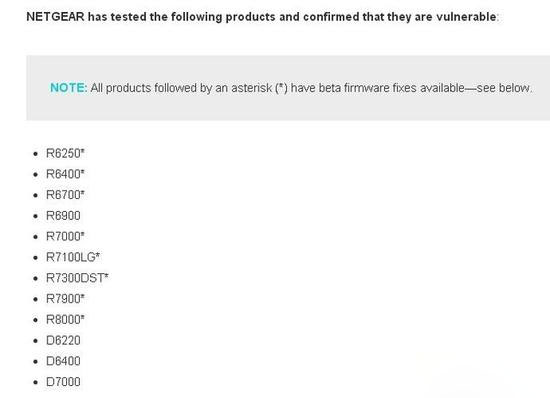
Task: Click the NOTE label in gray box
Action: coord(68,88)
